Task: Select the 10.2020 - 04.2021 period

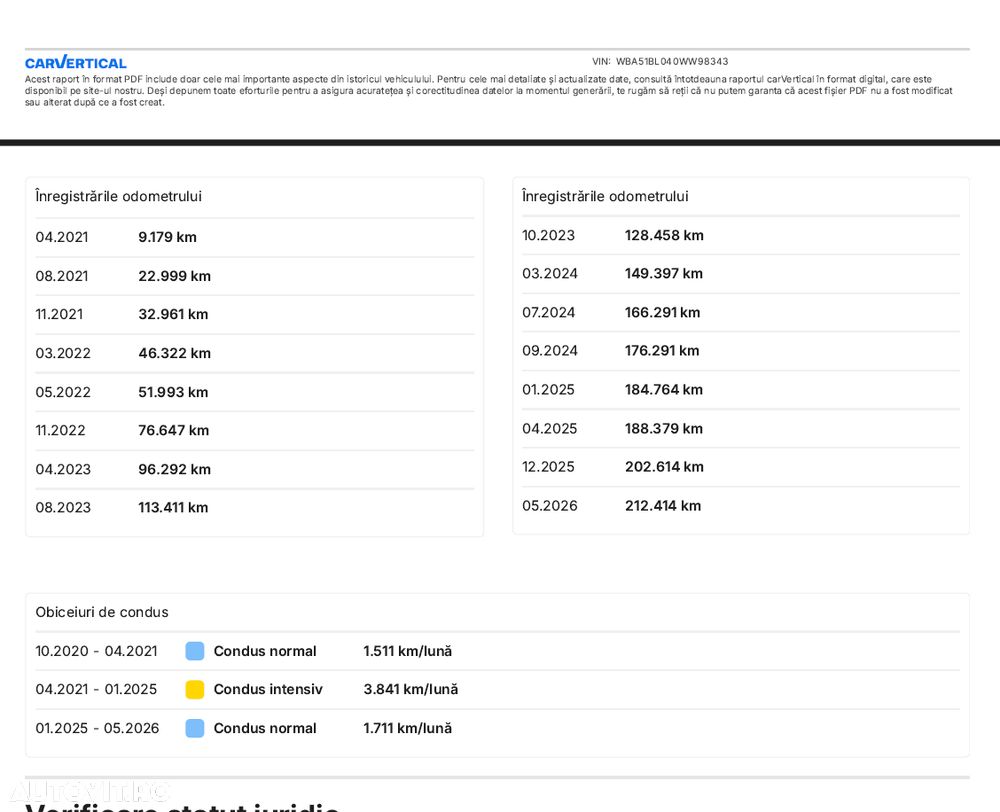Action: point(96,651)
